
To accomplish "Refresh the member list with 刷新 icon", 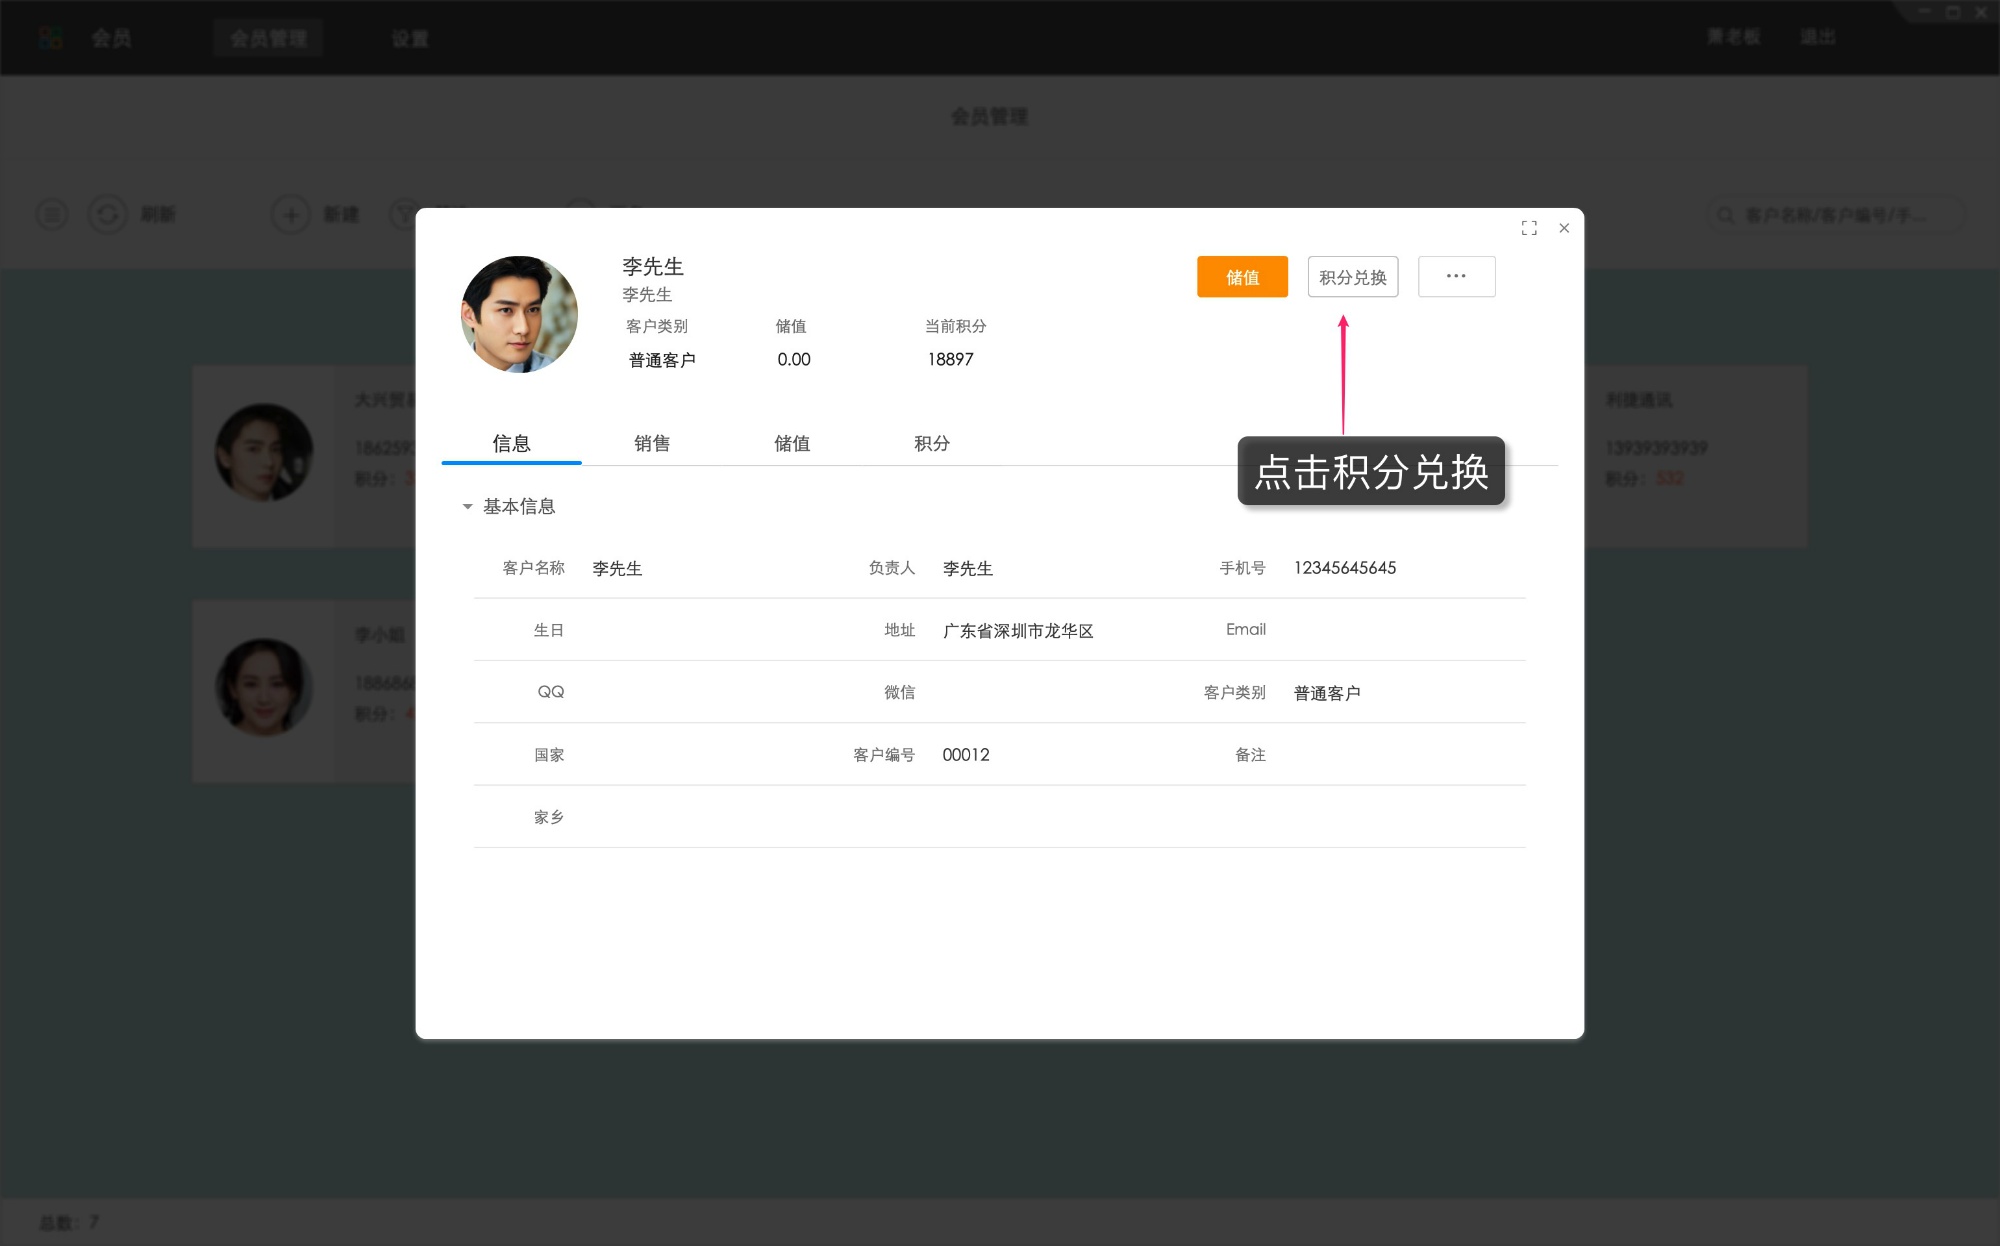I will (108, 214).
